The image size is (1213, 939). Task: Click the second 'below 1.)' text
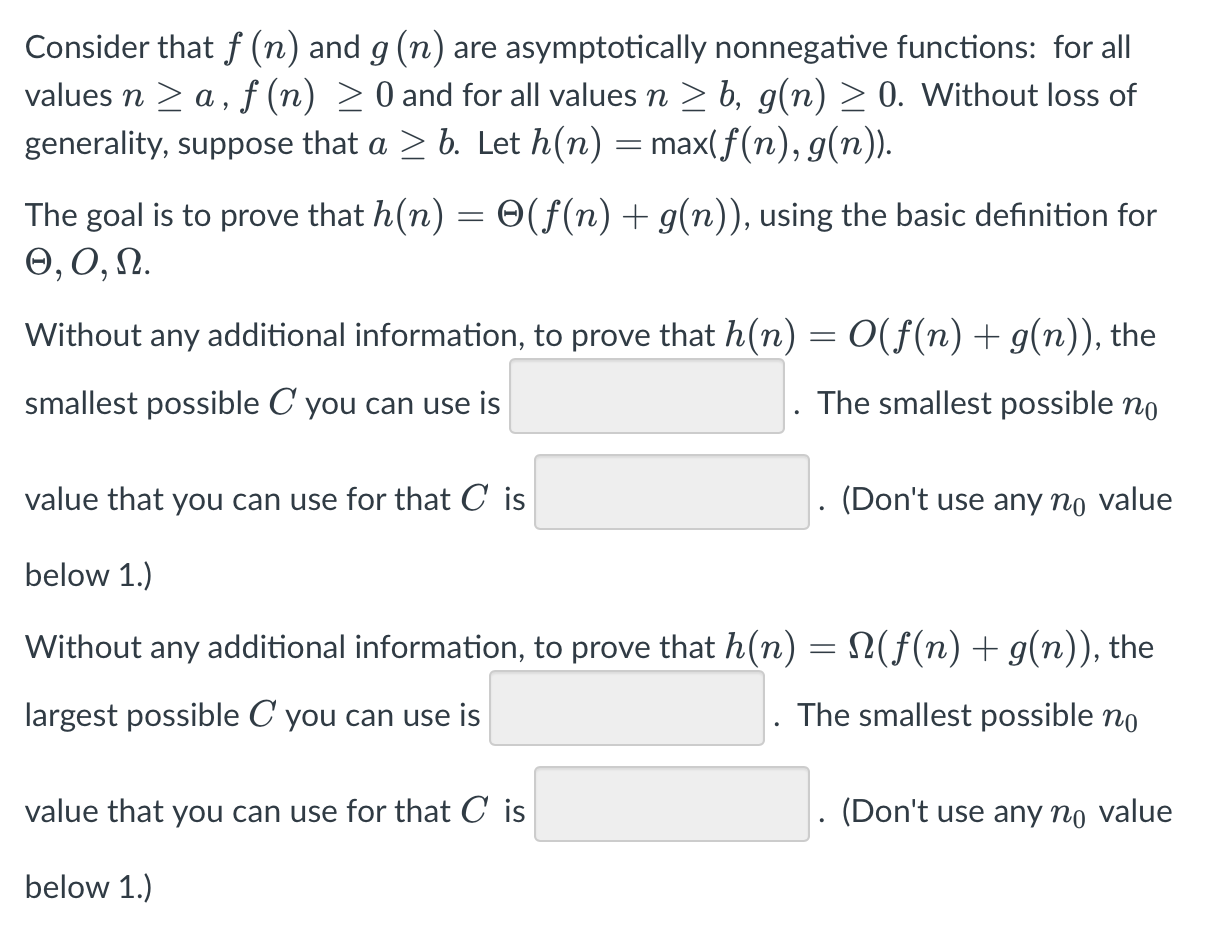coord(86,887)
